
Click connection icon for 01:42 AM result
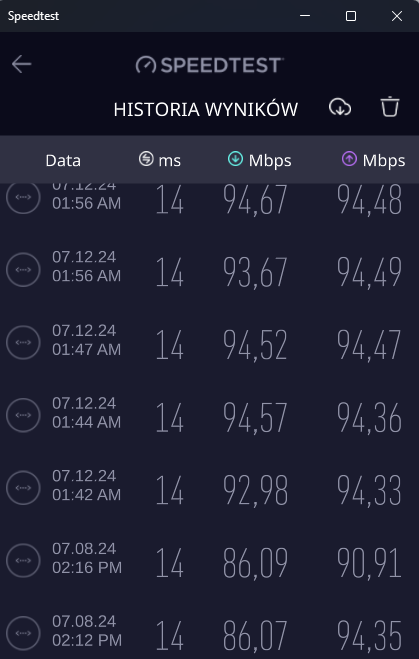click(x=23, y=488)
